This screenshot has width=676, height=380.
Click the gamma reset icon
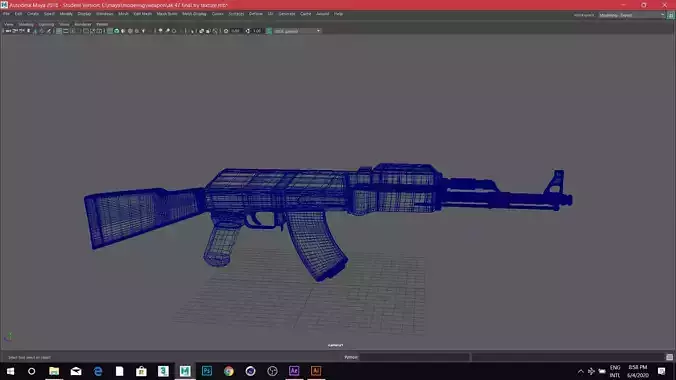247,31
